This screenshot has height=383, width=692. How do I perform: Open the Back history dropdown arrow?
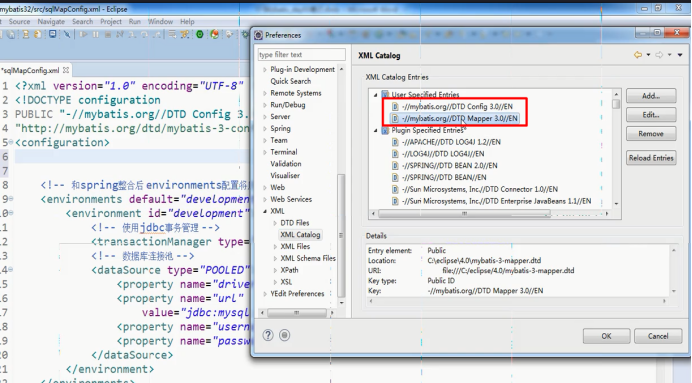coord(648,55)
